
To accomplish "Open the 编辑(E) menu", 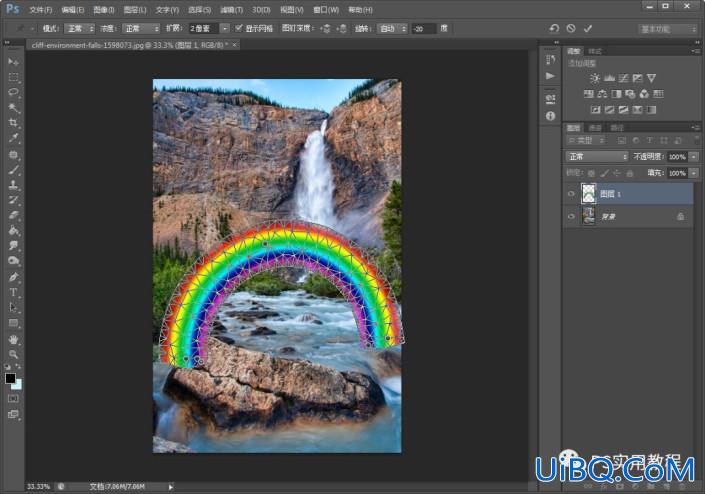I will pos(72,9).
